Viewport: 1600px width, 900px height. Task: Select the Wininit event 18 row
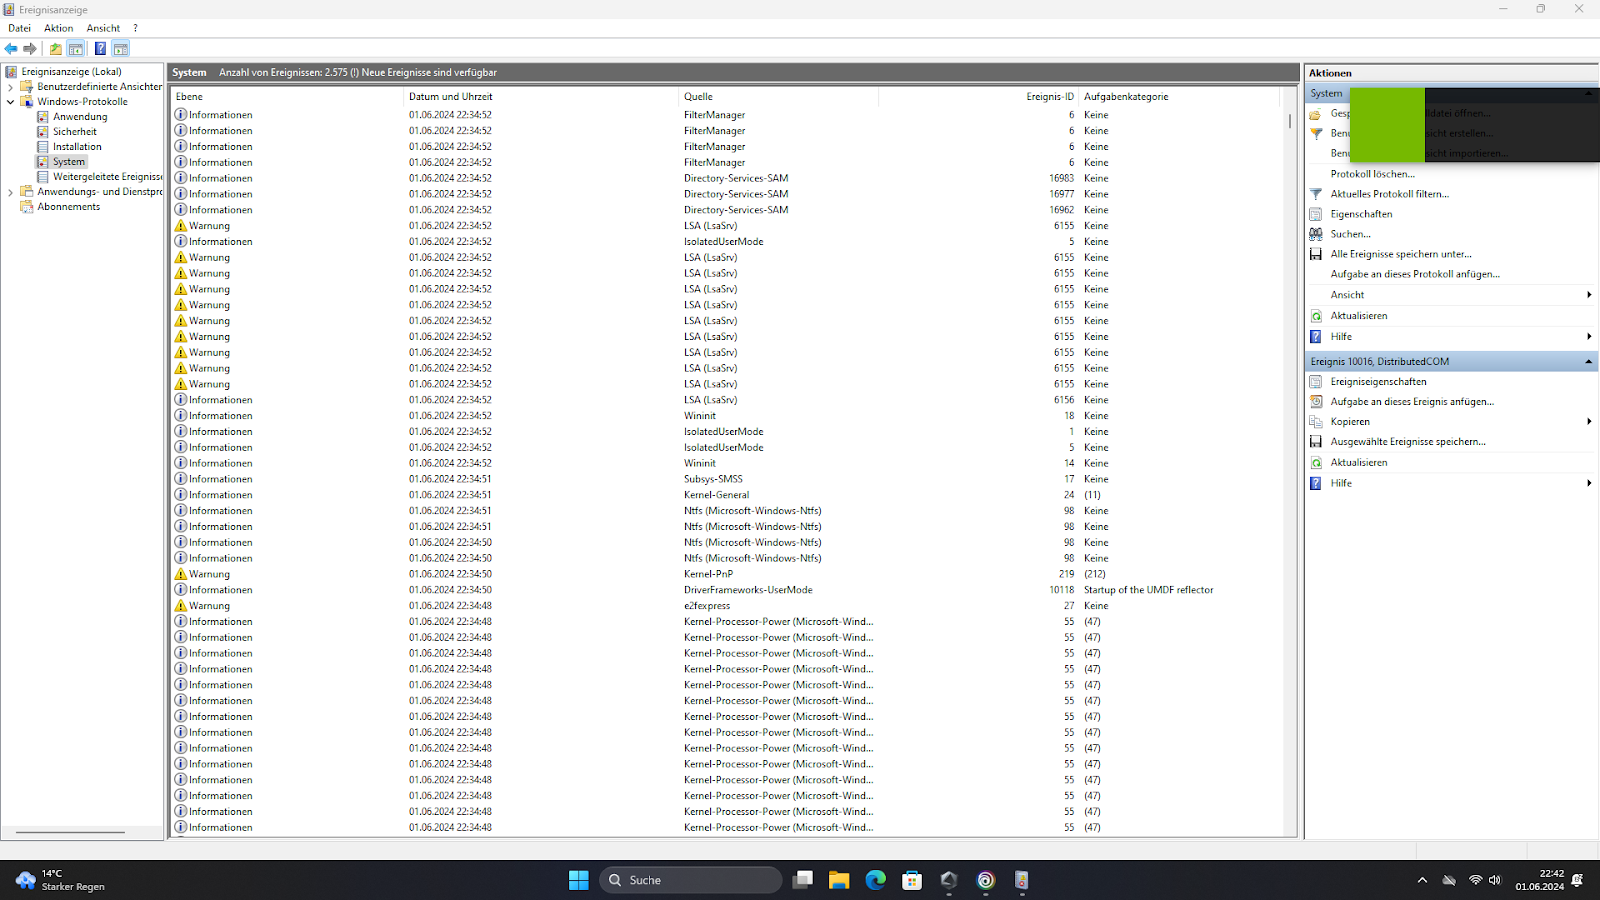(727, 416)
